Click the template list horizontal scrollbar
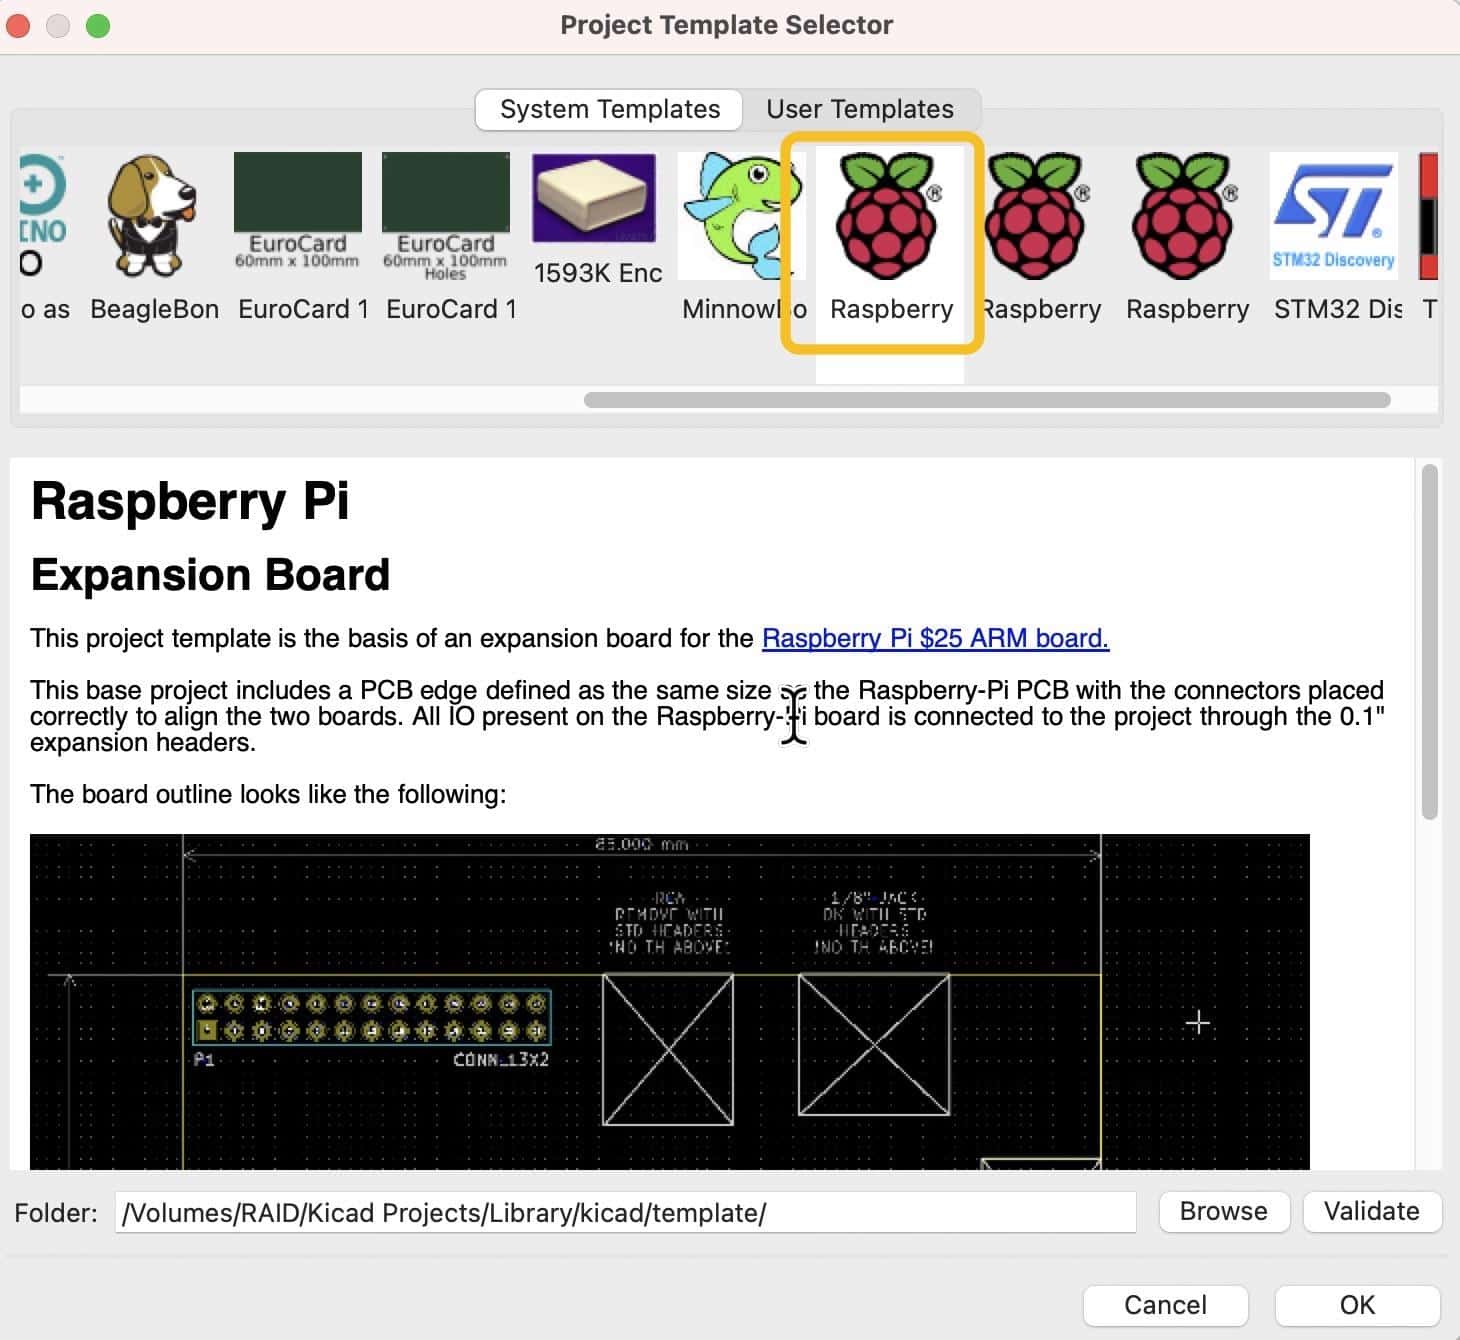Screen dimensions: 1460x1340 (986, 400)
